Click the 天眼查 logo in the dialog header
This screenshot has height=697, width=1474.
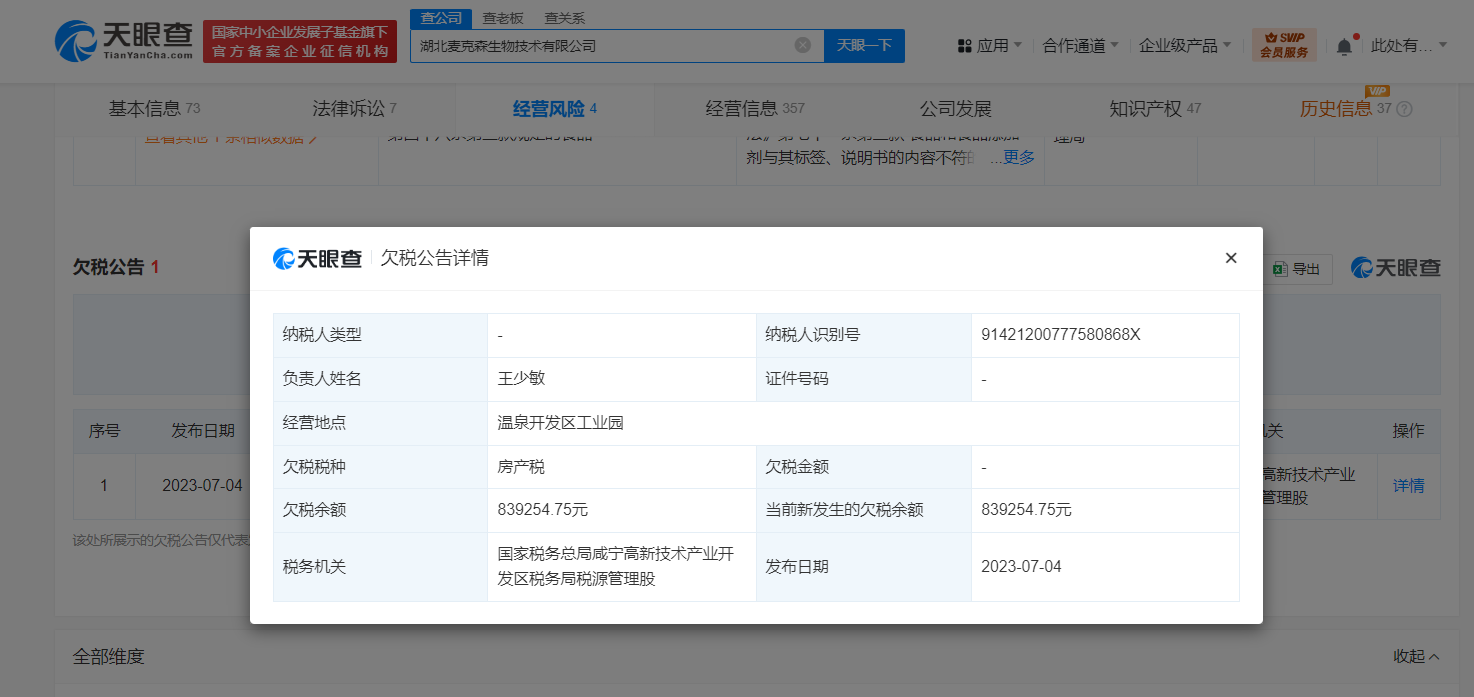pos(317,258)
